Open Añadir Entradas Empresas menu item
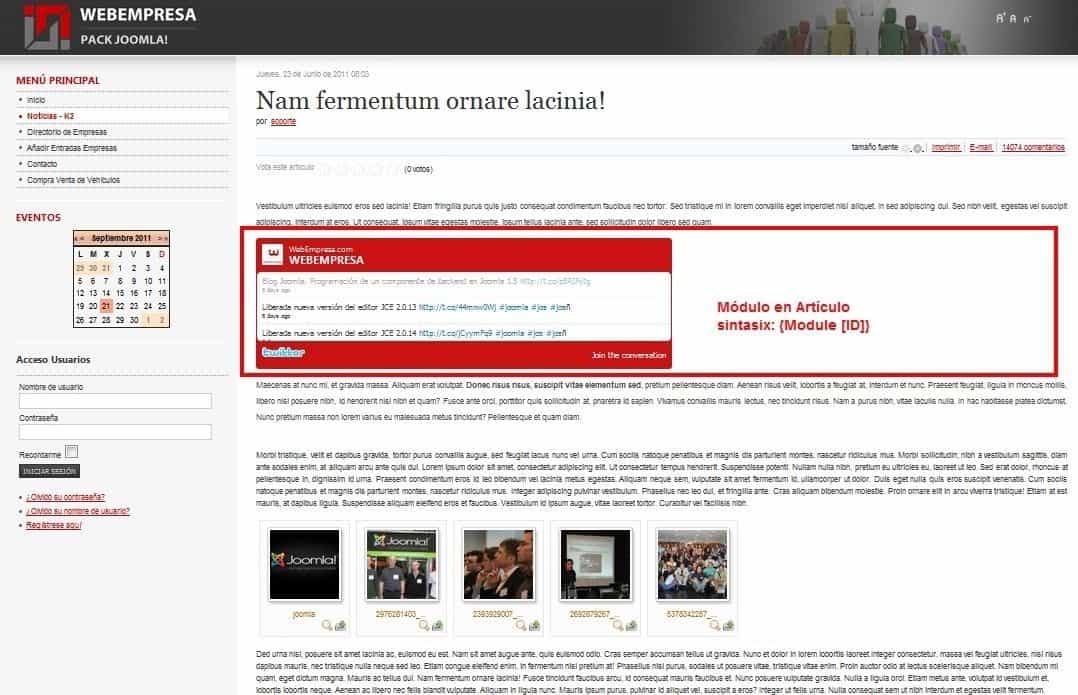The width and height of the screenshot is (1078, 695). (72, 148)
